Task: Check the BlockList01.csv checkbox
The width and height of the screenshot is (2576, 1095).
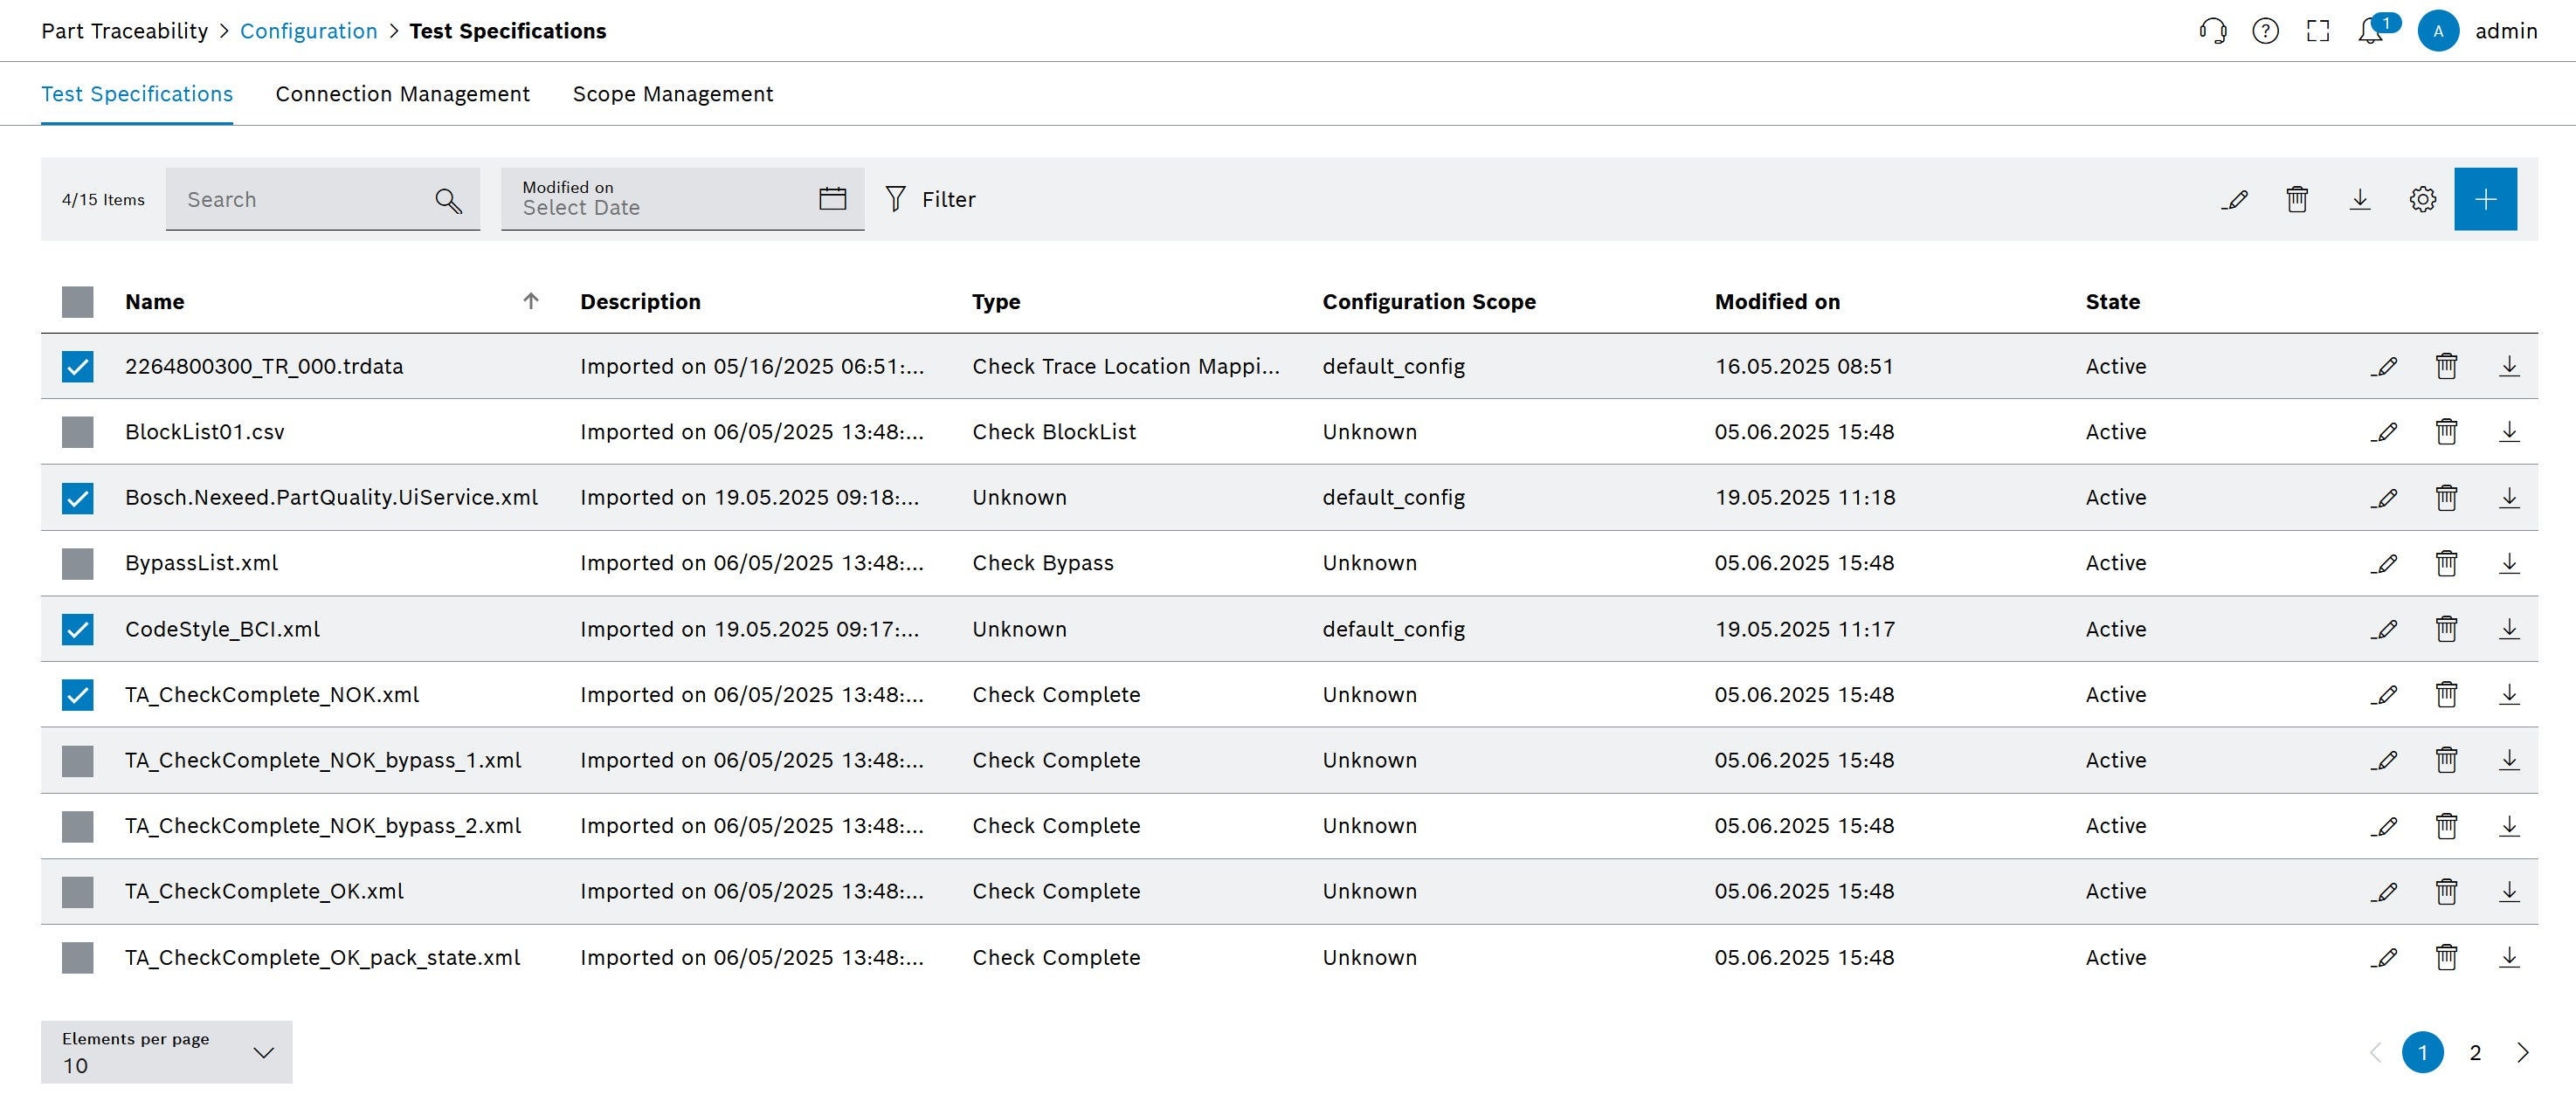Action: (x=77, y=432)
